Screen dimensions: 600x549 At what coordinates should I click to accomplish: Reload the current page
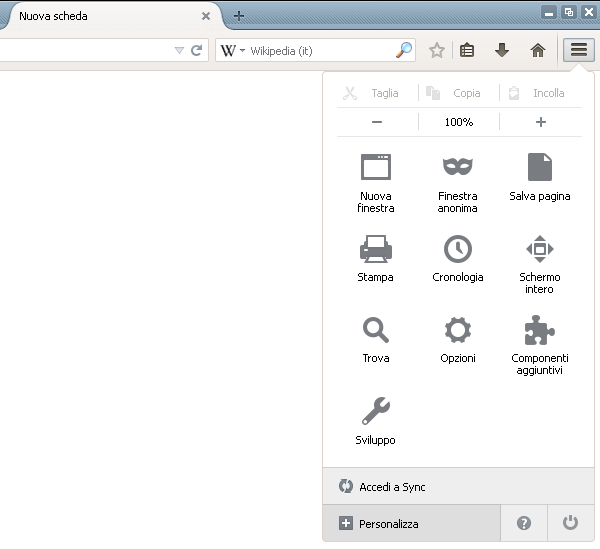196,50
